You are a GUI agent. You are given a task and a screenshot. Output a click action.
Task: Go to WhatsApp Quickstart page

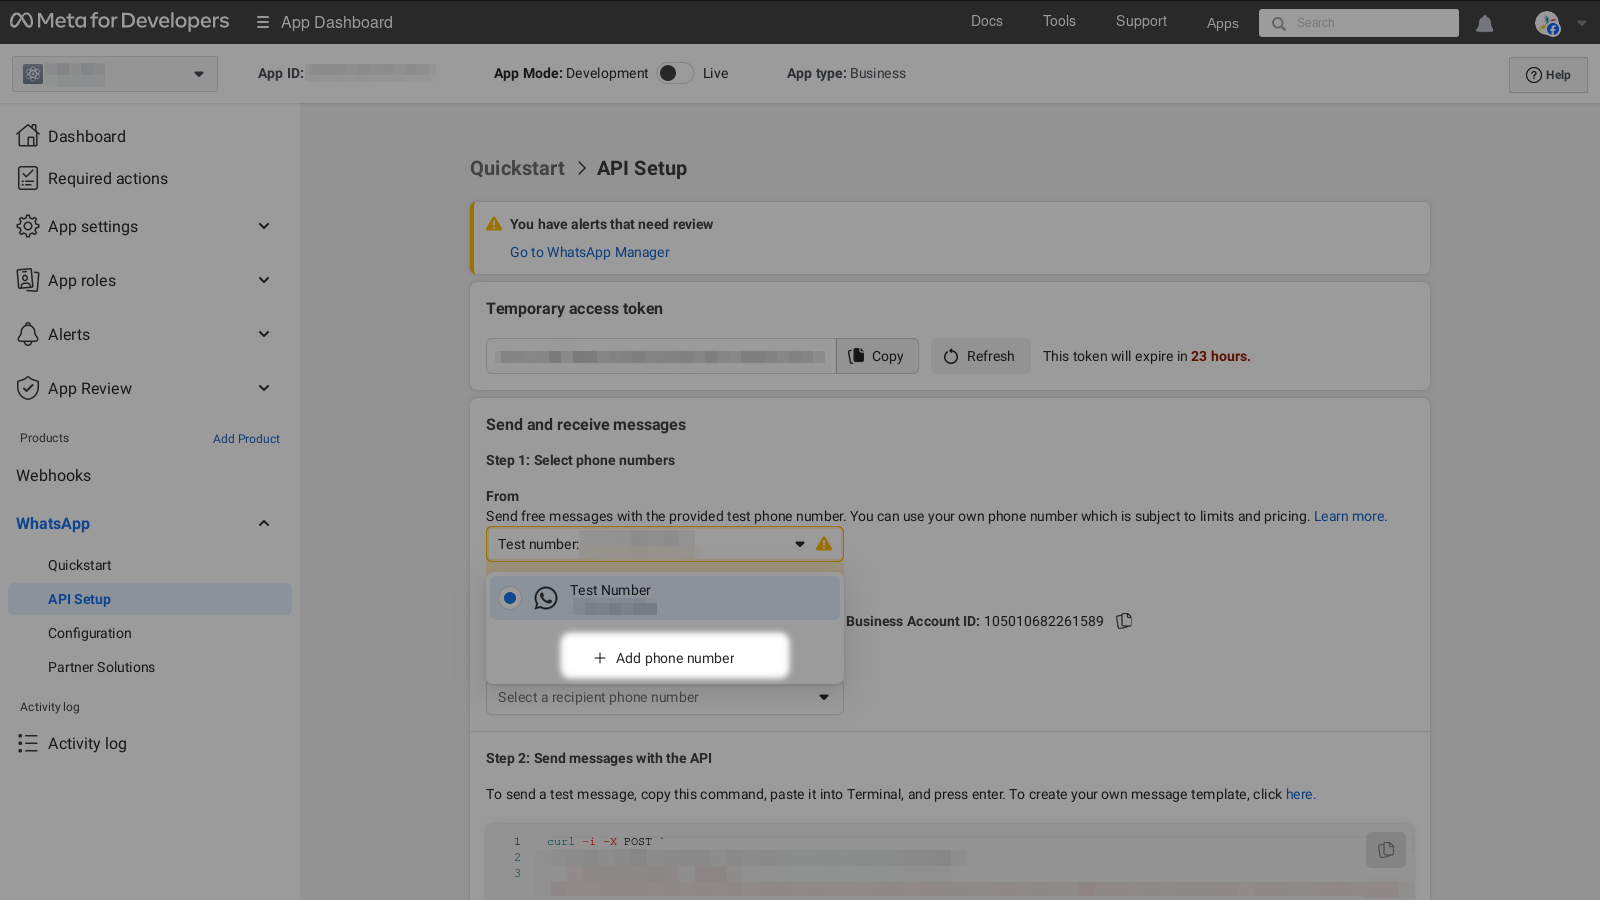(x=80, y=565)
